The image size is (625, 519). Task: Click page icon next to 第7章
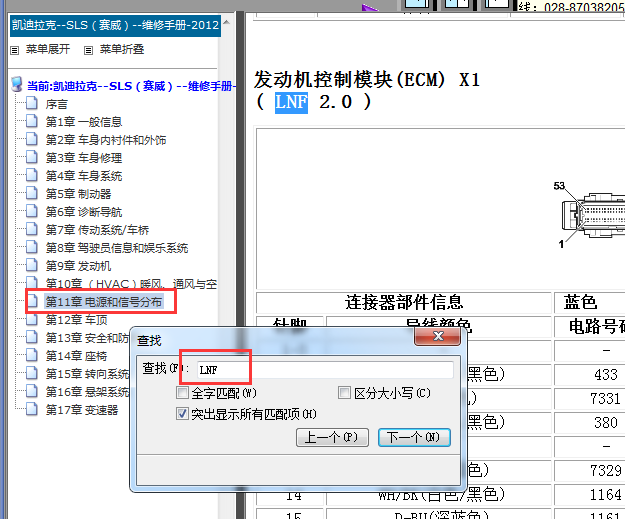(x=32, y=229)
